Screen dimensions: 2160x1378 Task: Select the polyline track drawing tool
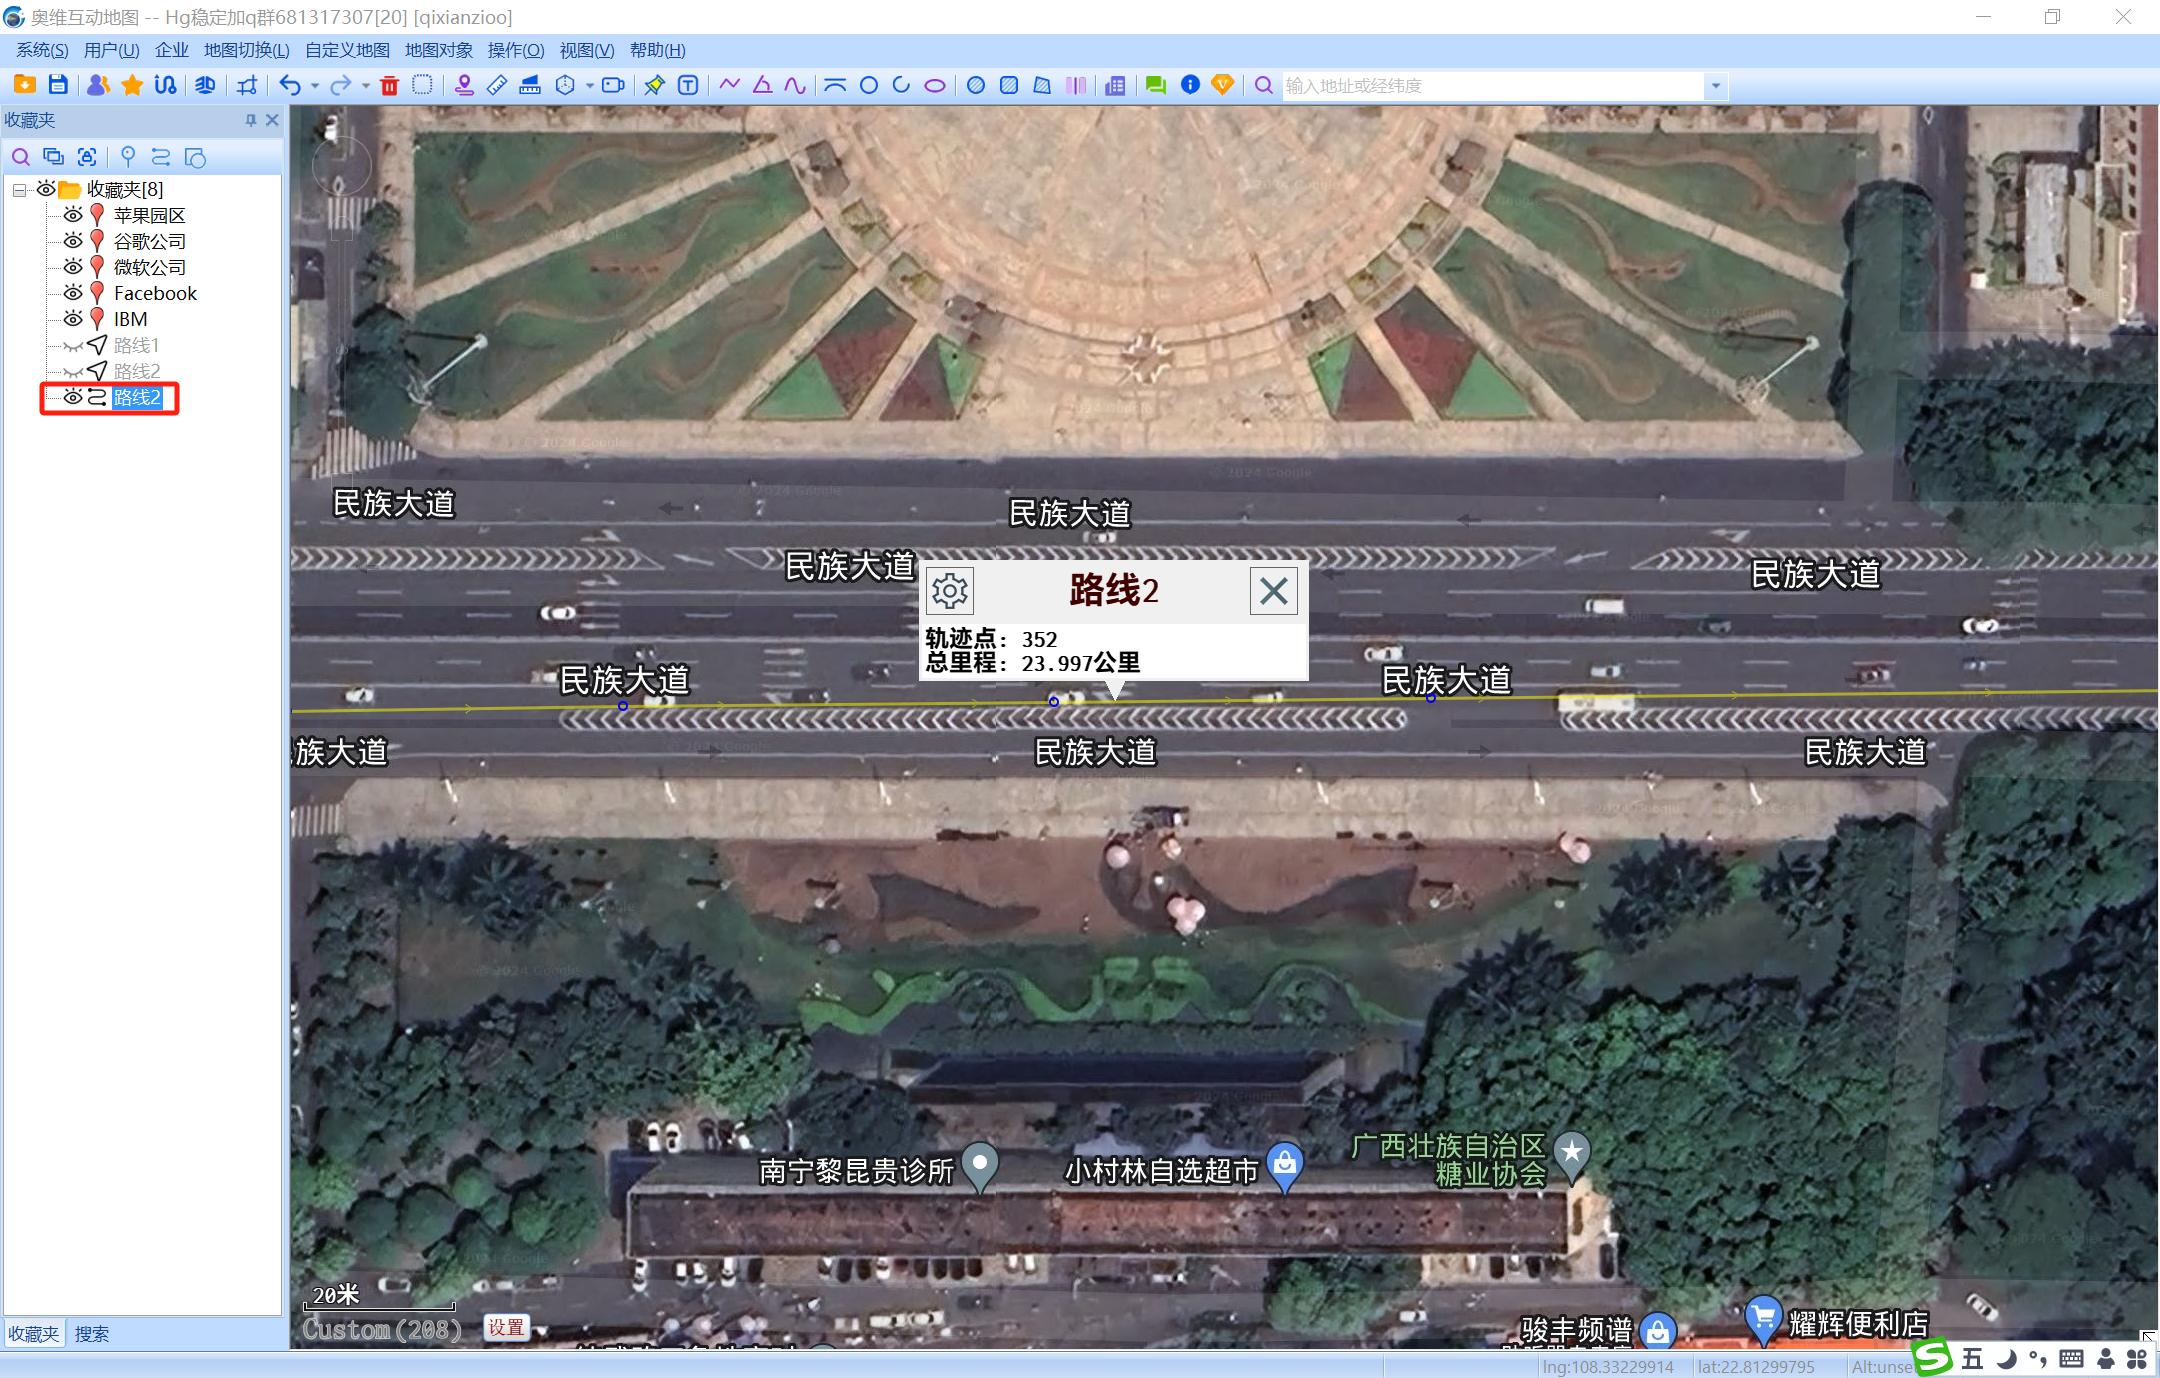729,85
